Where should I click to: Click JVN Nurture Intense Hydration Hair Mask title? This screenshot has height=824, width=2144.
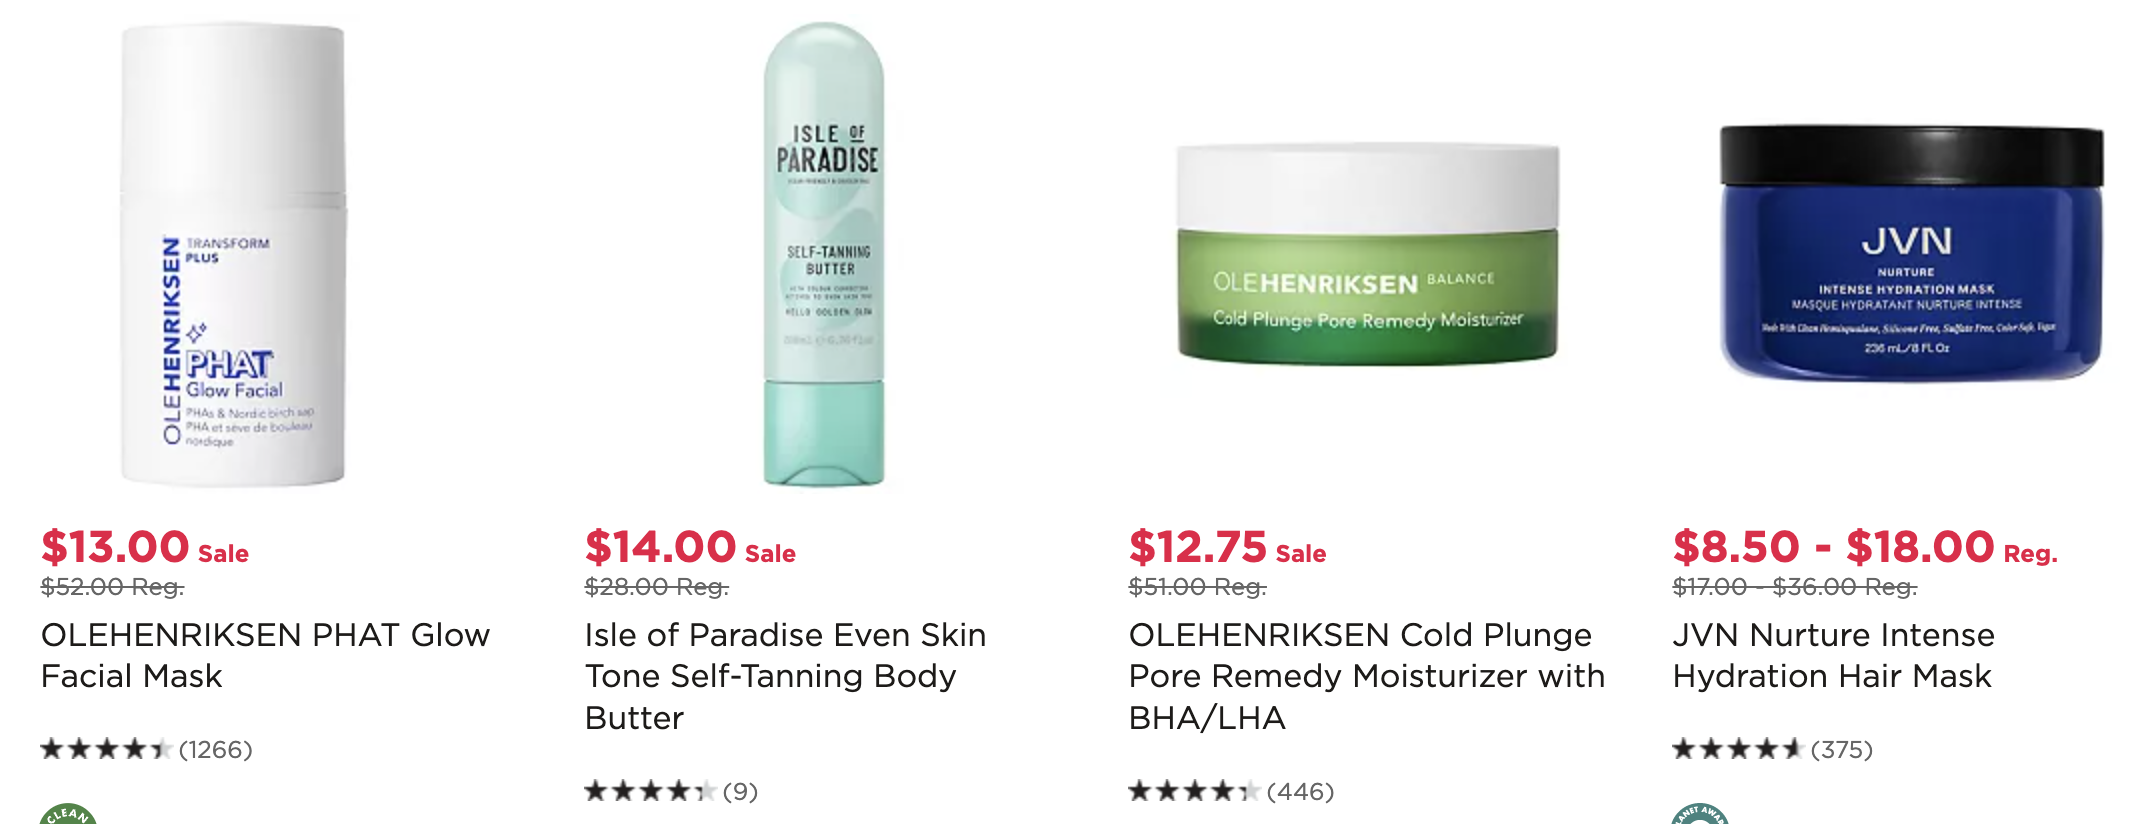click(1833, 655)
